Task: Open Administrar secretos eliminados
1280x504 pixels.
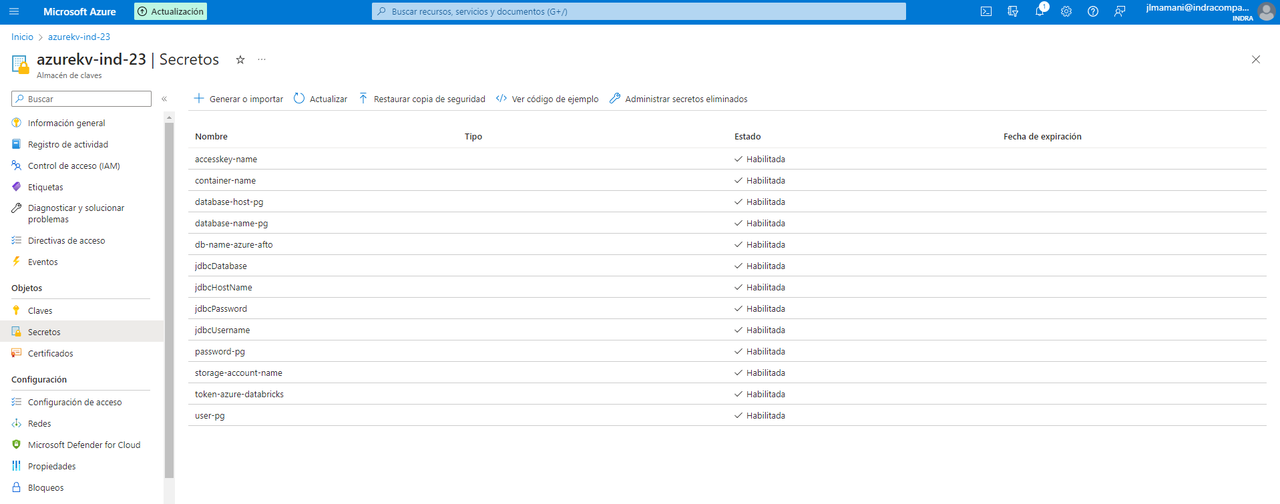Action: click(x=678, y=99)
